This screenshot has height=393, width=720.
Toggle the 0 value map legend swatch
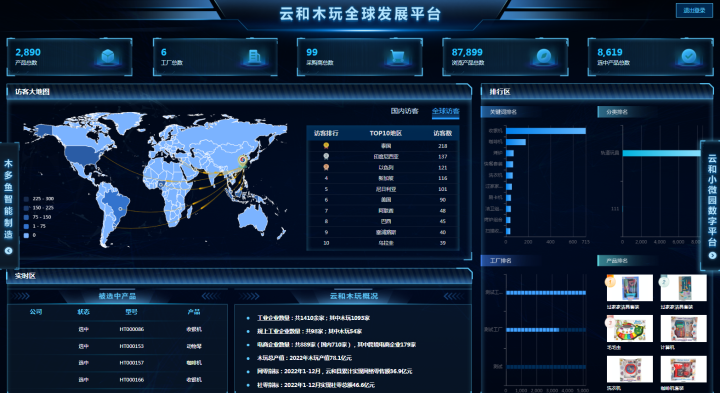tap(26, 236)
